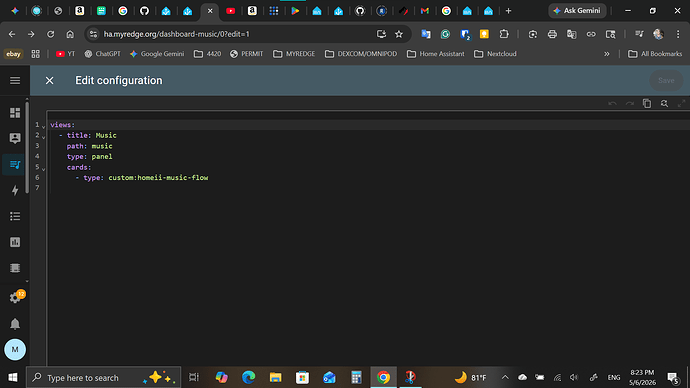The image size is (690, 388).
Task: Collapse the title Music block at line 2
Action: click(x=44, y=136)
